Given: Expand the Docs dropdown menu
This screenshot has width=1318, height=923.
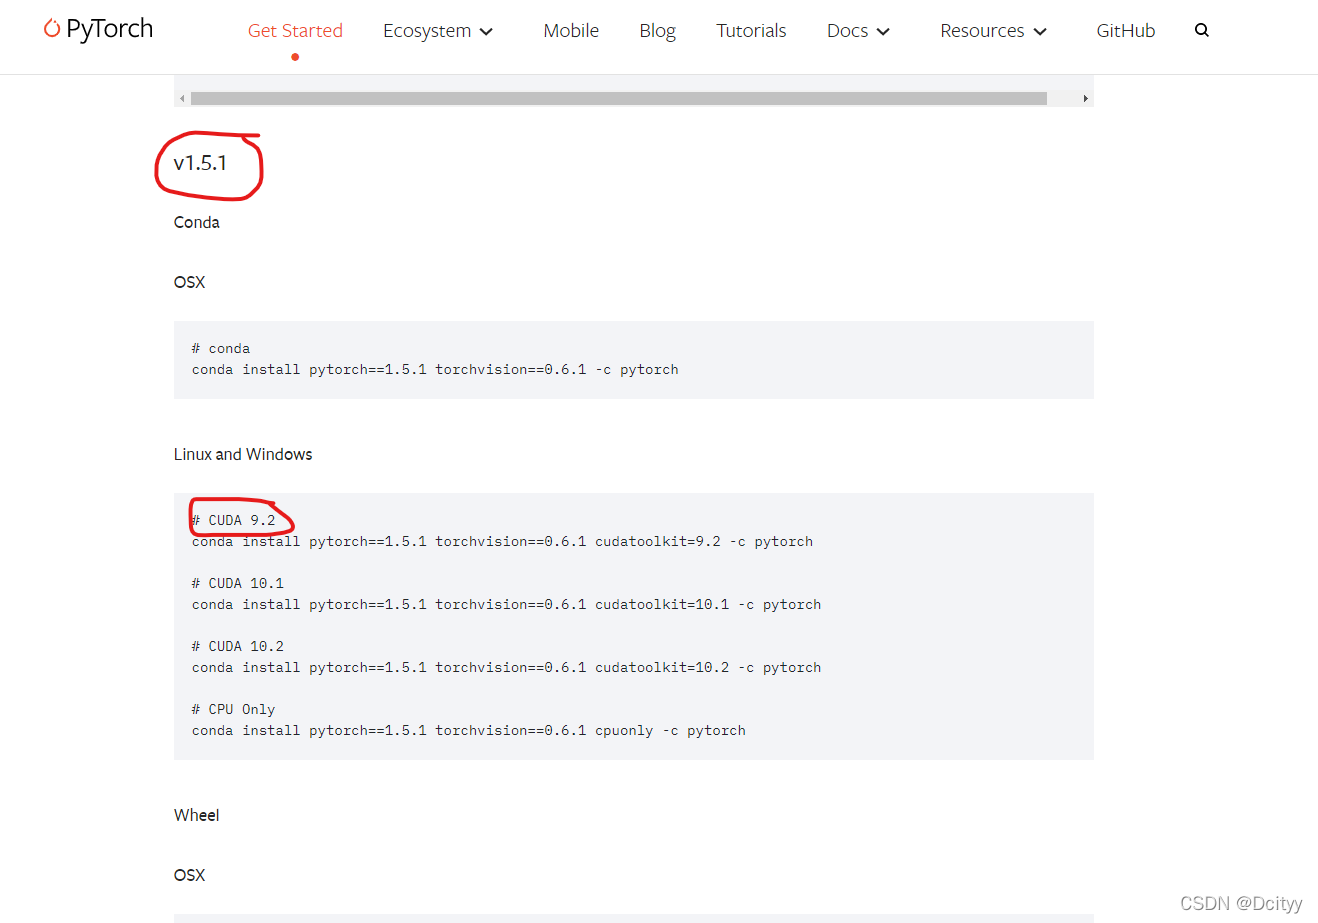Looking at the screenshot, I should [858, 31].
